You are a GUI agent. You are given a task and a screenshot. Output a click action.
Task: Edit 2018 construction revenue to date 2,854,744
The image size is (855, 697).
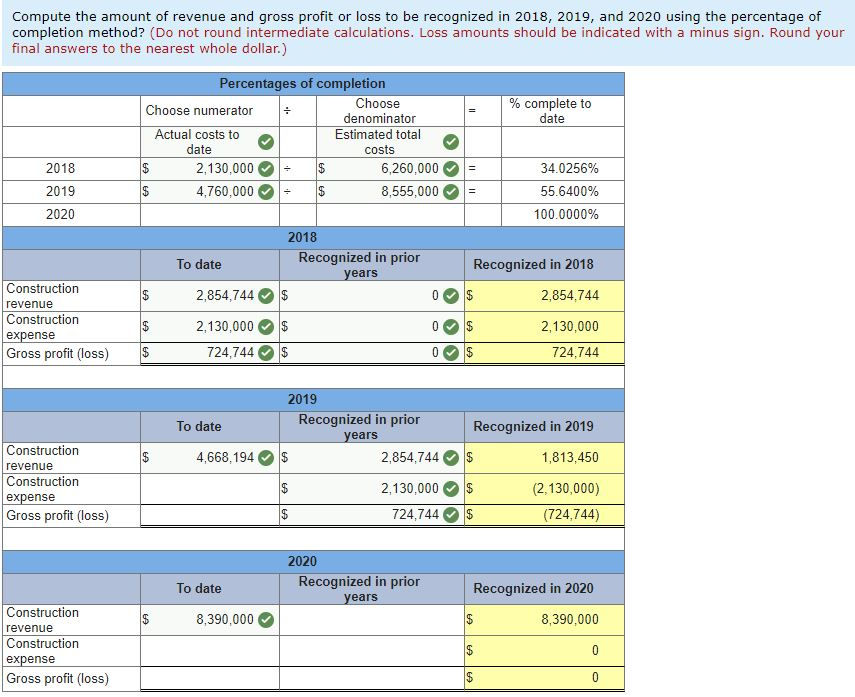[x=210, y=296]
